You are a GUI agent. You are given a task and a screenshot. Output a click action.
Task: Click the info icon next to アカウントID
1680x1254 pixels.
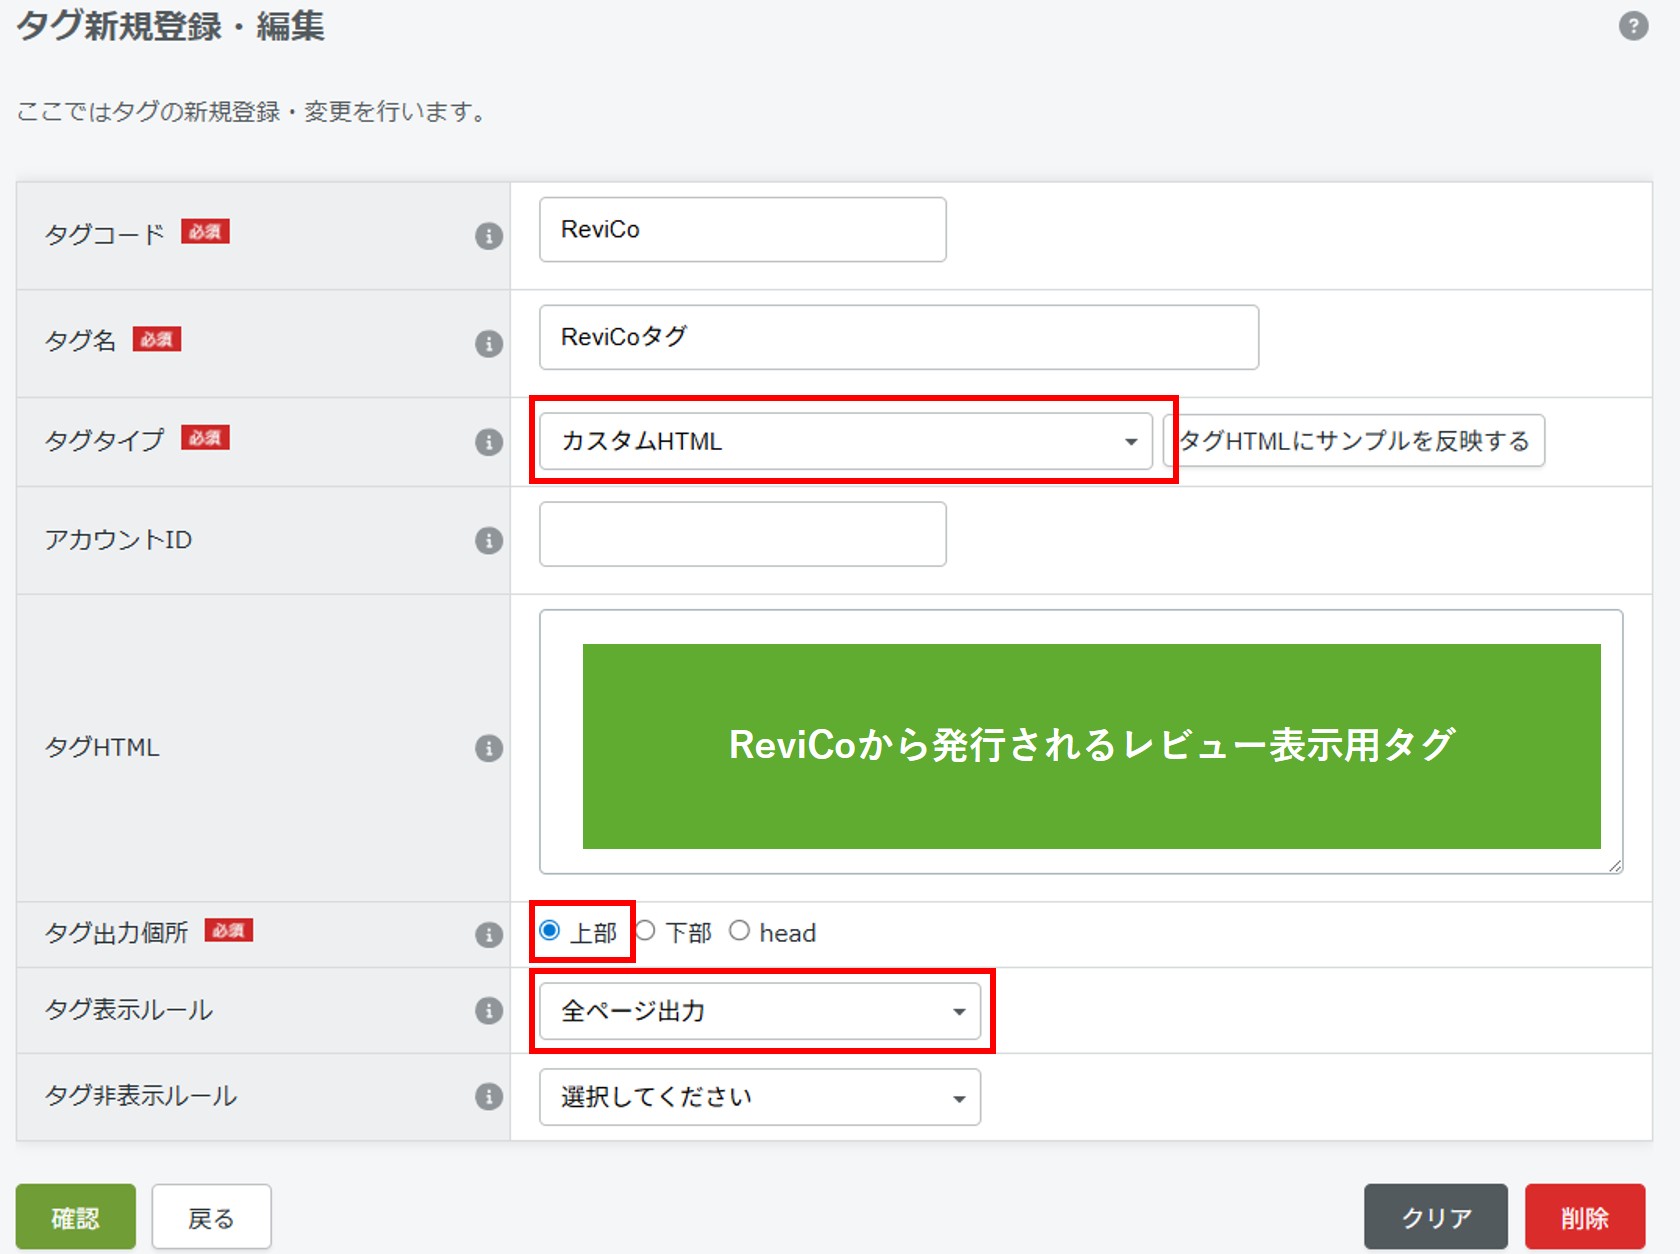click(489, 538)
